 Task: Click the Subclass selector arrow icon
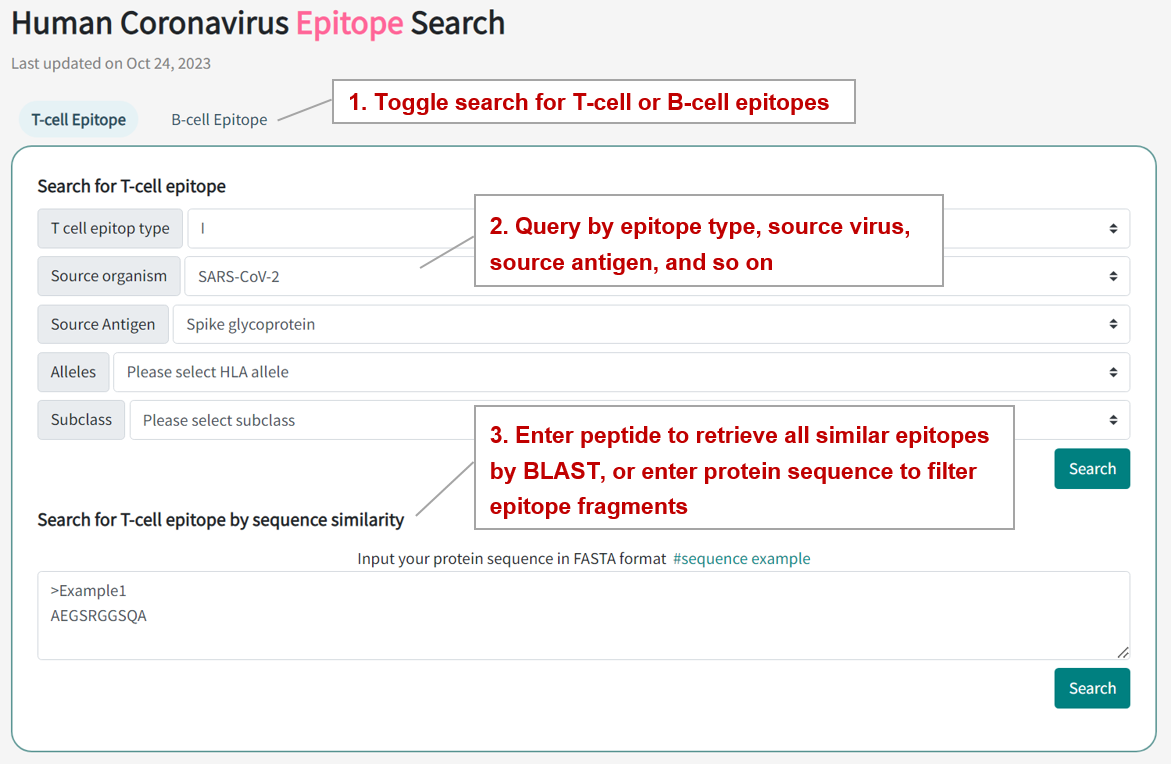(1113, 421)
